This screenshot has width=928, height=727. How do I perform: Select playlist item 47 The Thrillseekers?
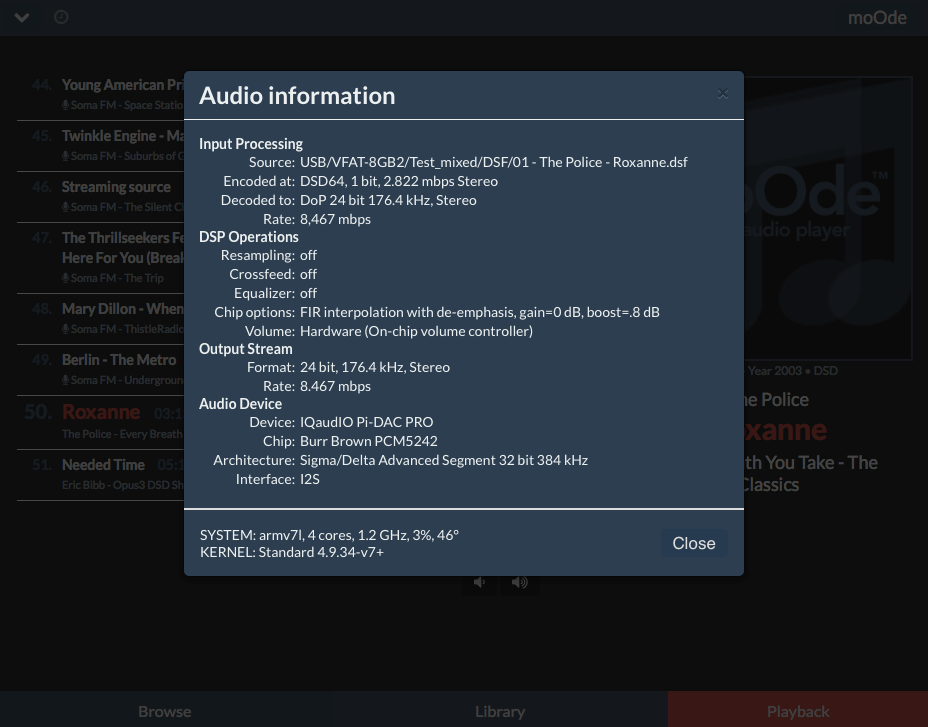pyautogui.click(x=101, y=258)
